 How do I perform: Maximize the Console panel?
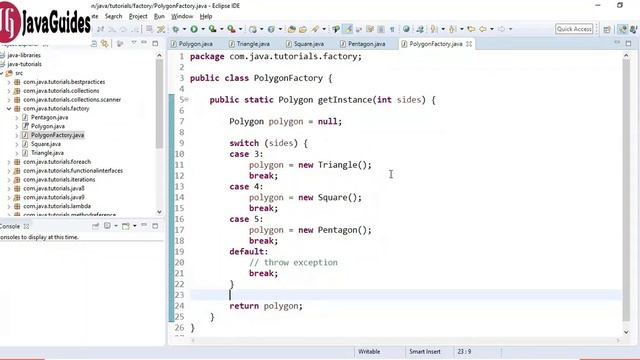(x=155, y=225)
